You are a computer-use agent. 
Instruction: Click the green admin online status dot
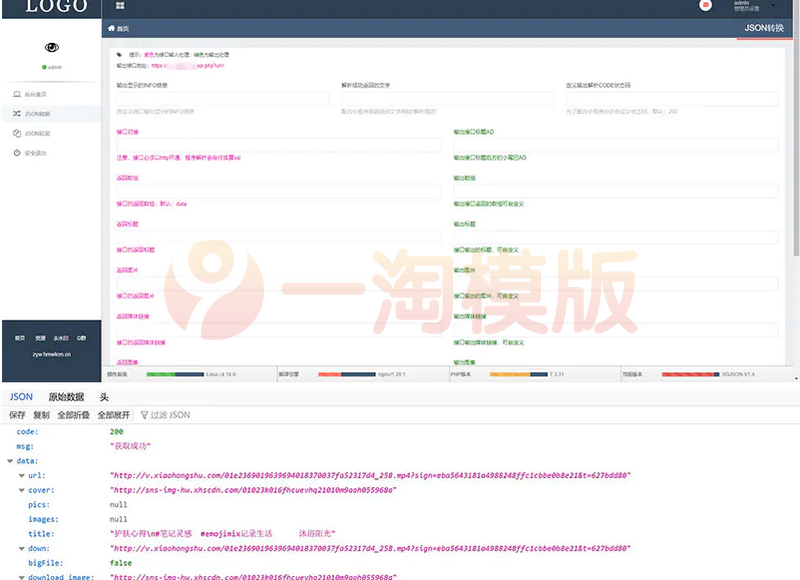44,67
